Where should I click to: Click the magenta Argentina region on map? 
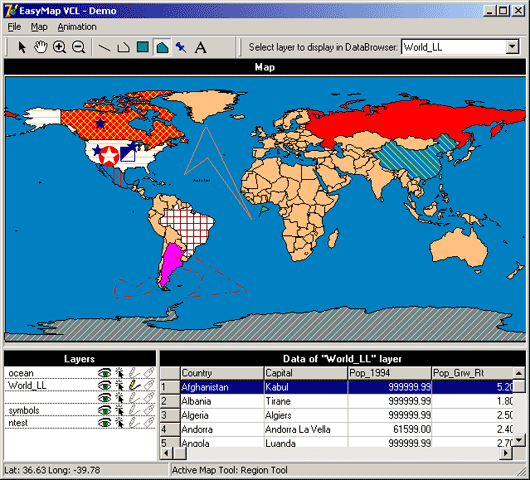tap(172, 260)
